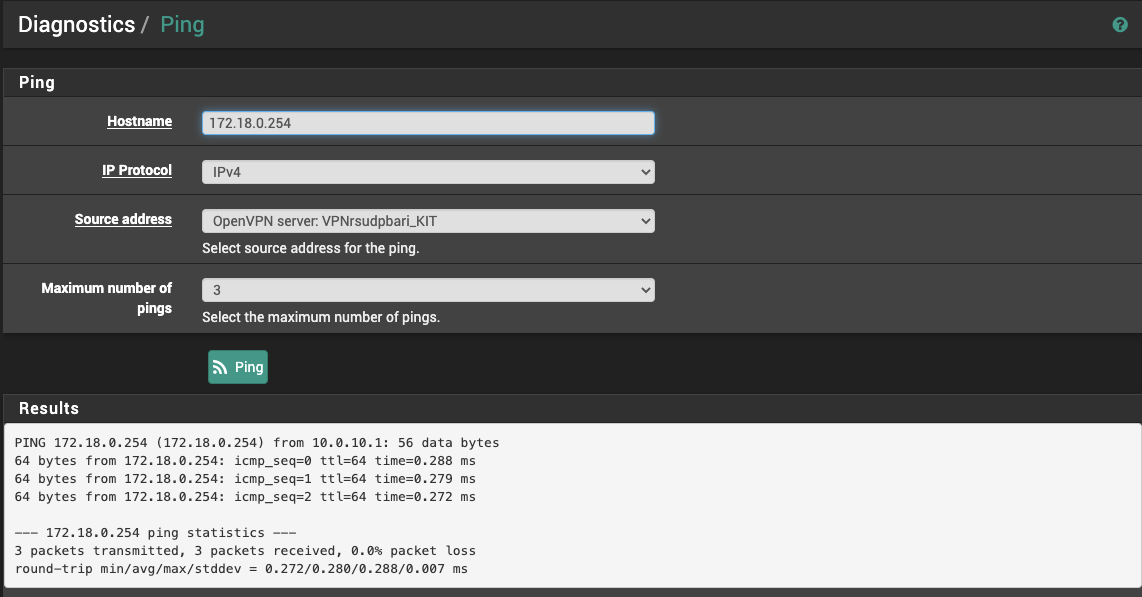
Task: Open the help icon in the header
Action: point(1119,25)
